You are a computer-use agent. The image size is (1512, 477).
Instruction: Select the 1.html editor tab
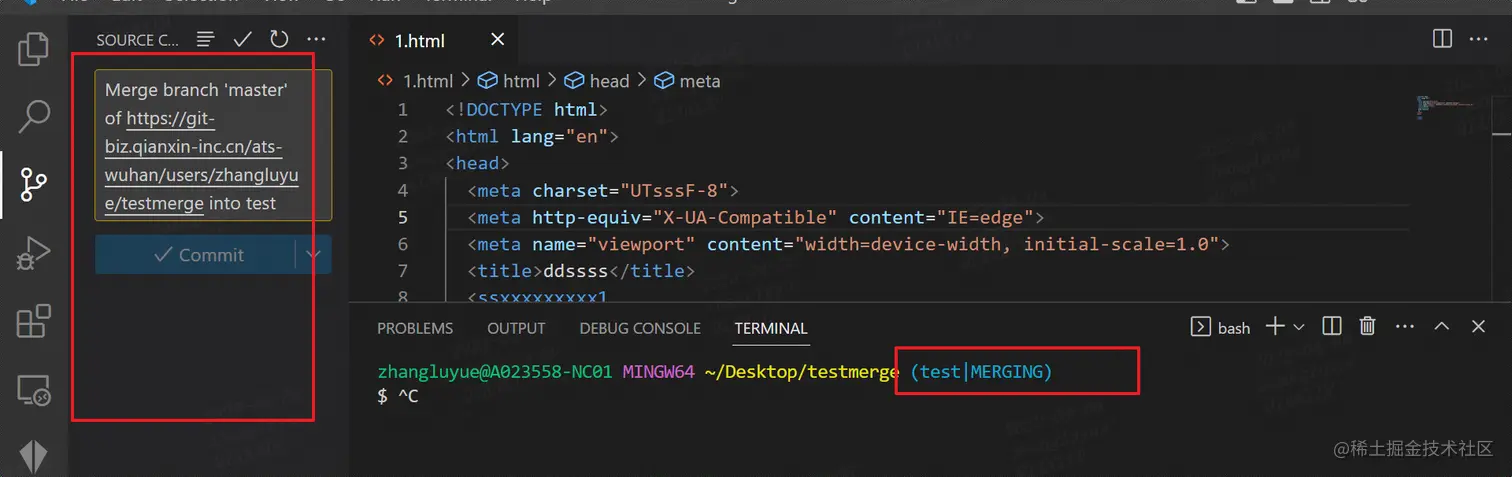(x=418, y=41)
